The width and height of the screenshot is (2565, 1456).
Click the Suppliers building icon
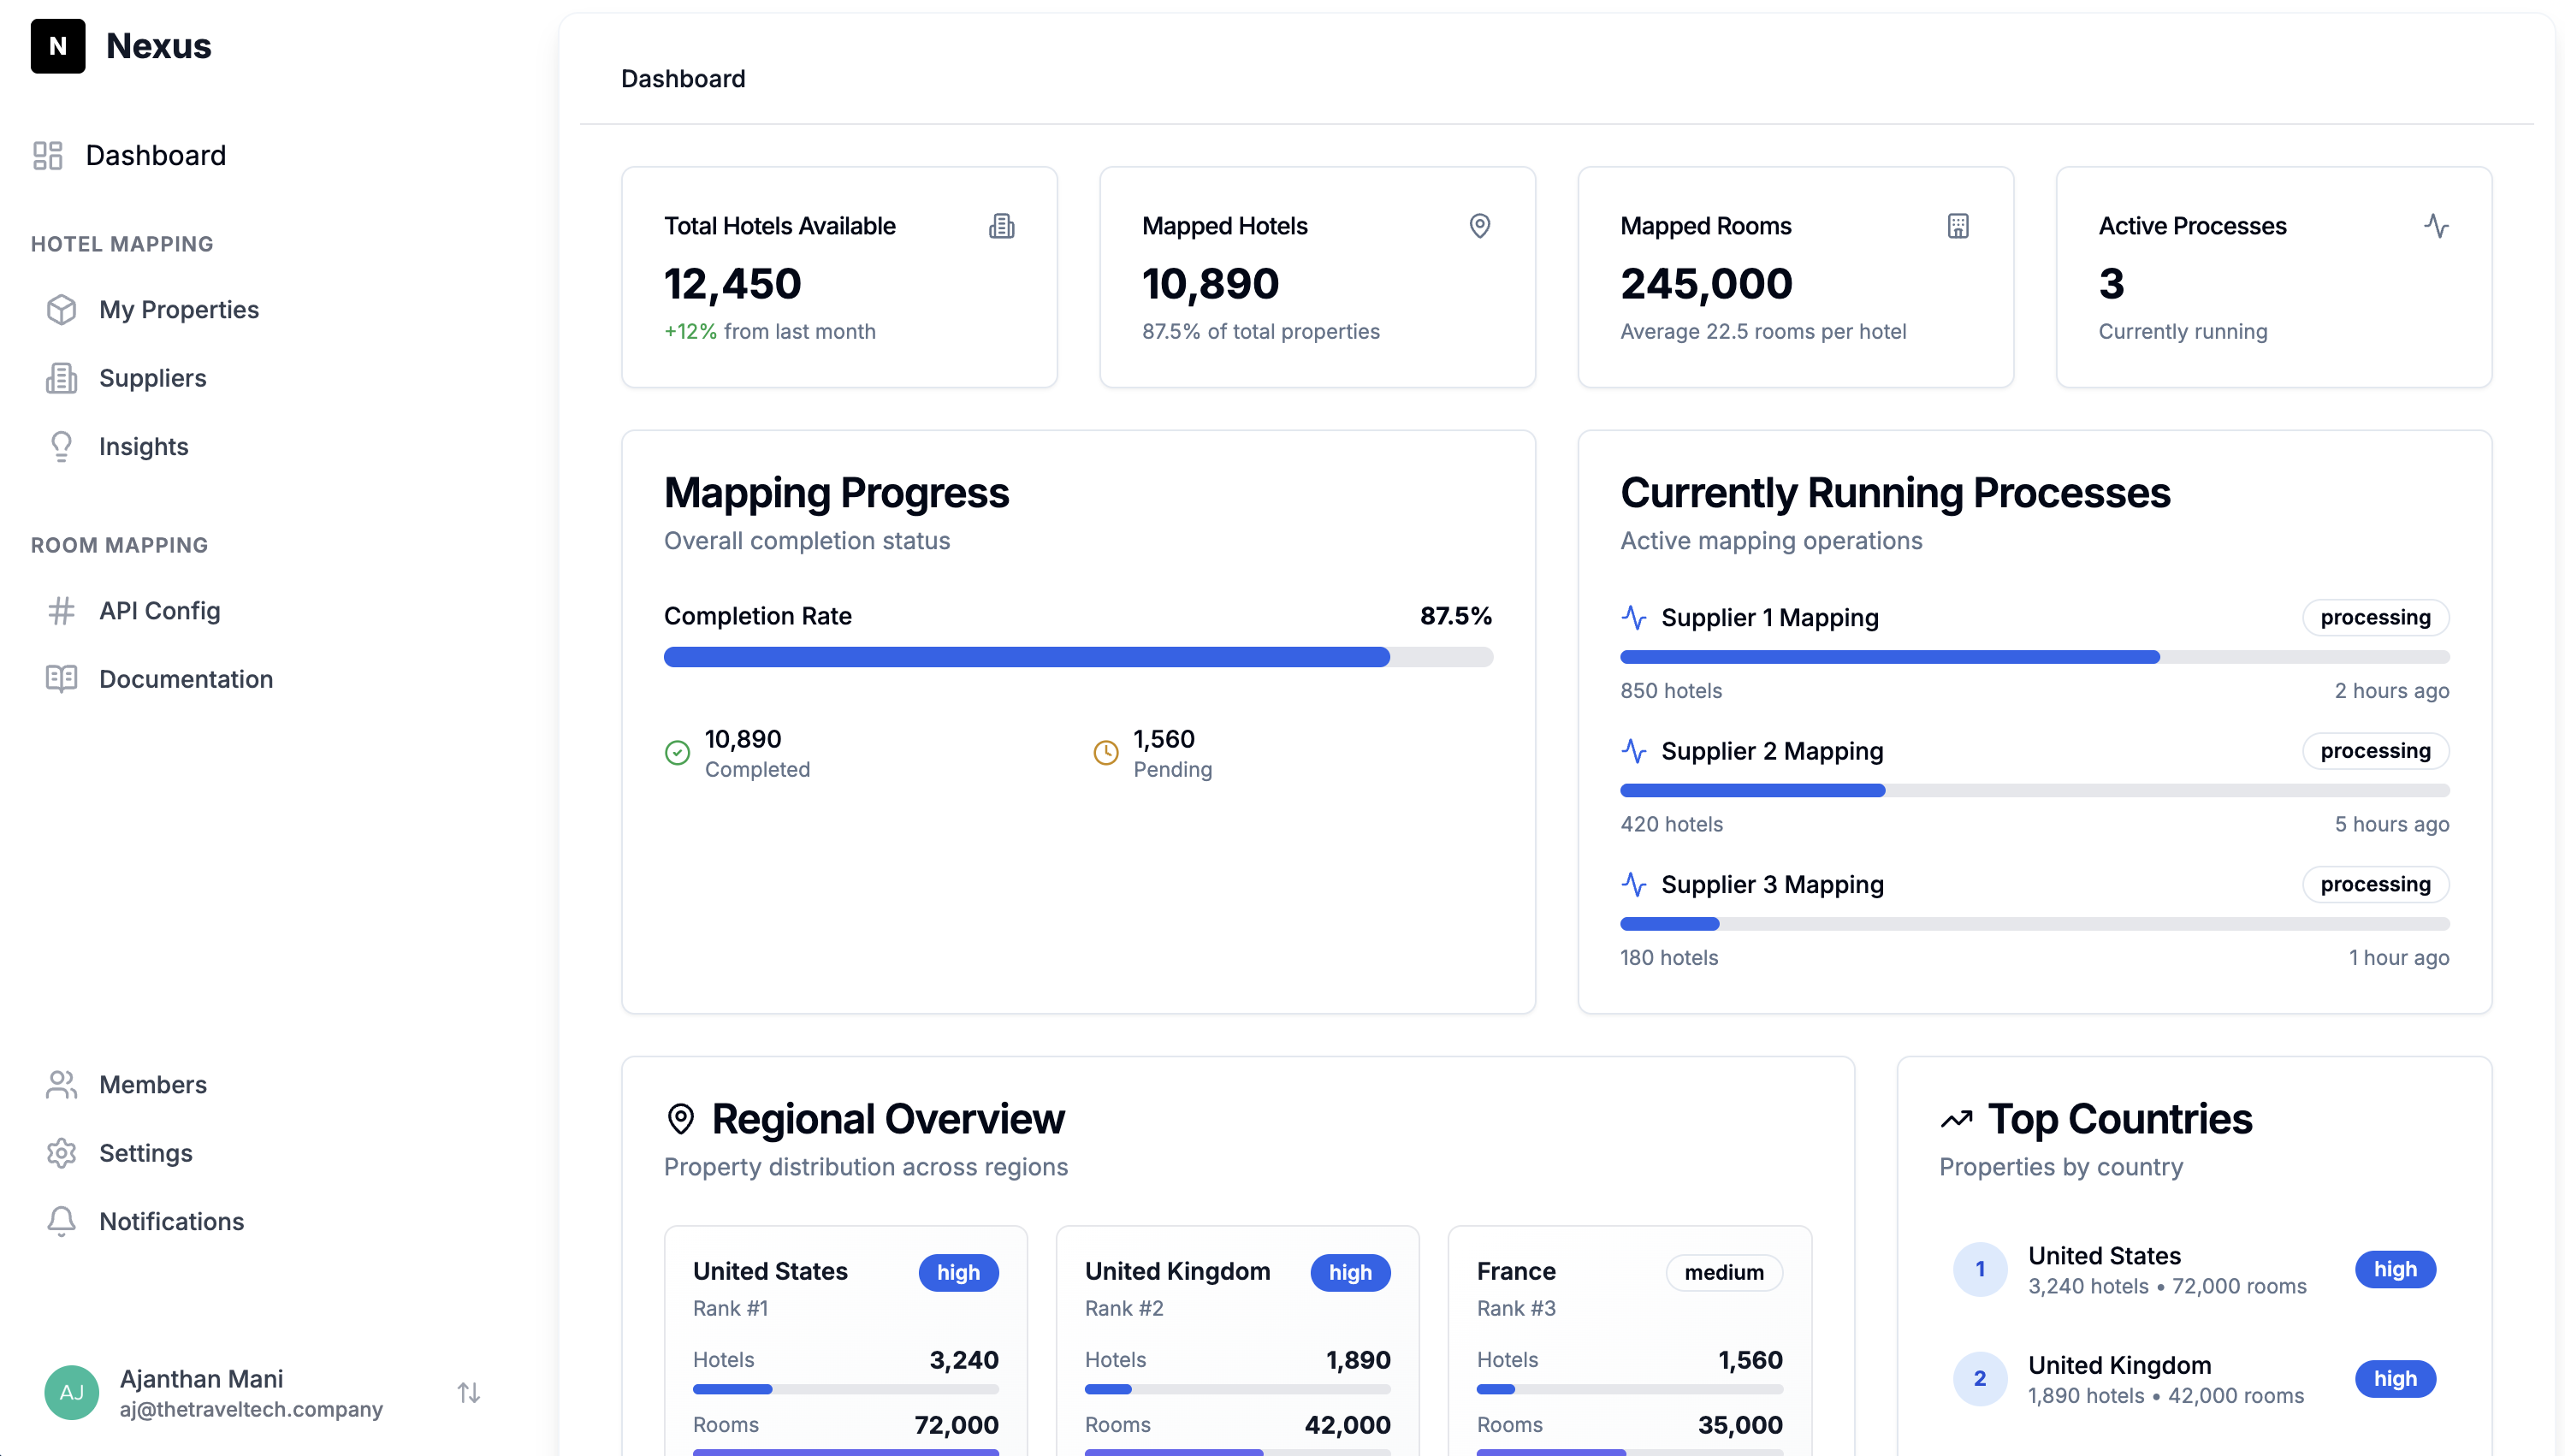click(61, 378)
